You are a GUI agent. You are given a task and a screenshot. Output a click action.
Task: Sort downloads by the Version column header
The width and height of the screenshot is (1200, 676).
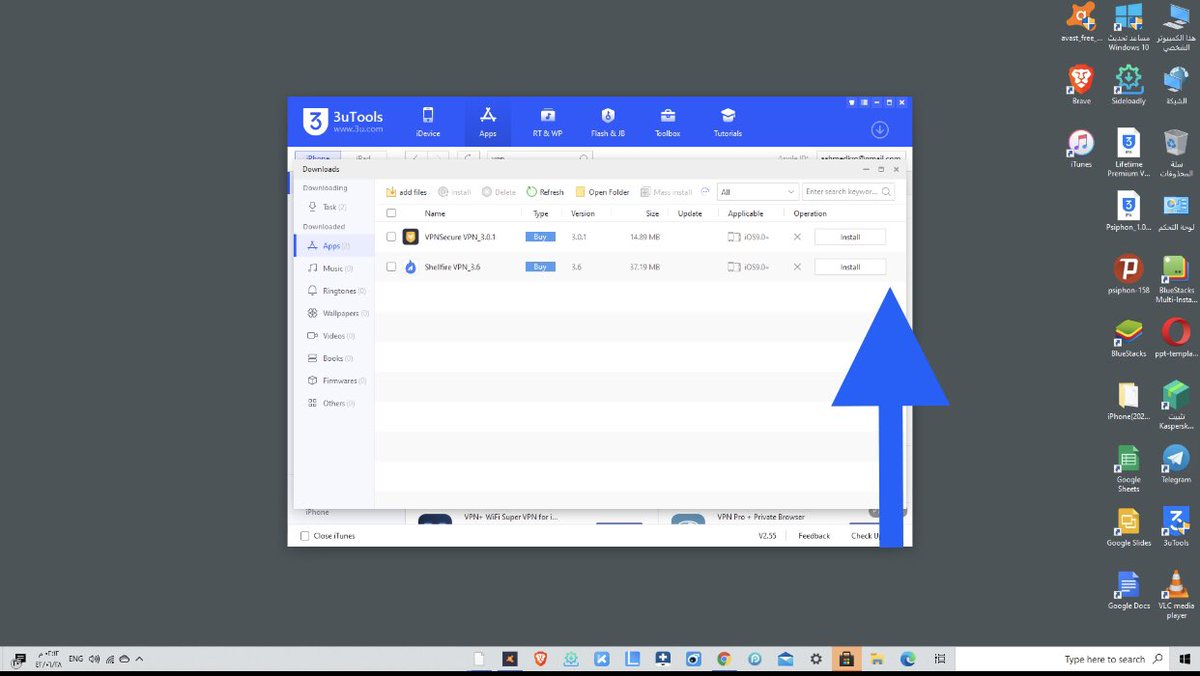click(x=583, y=213)
